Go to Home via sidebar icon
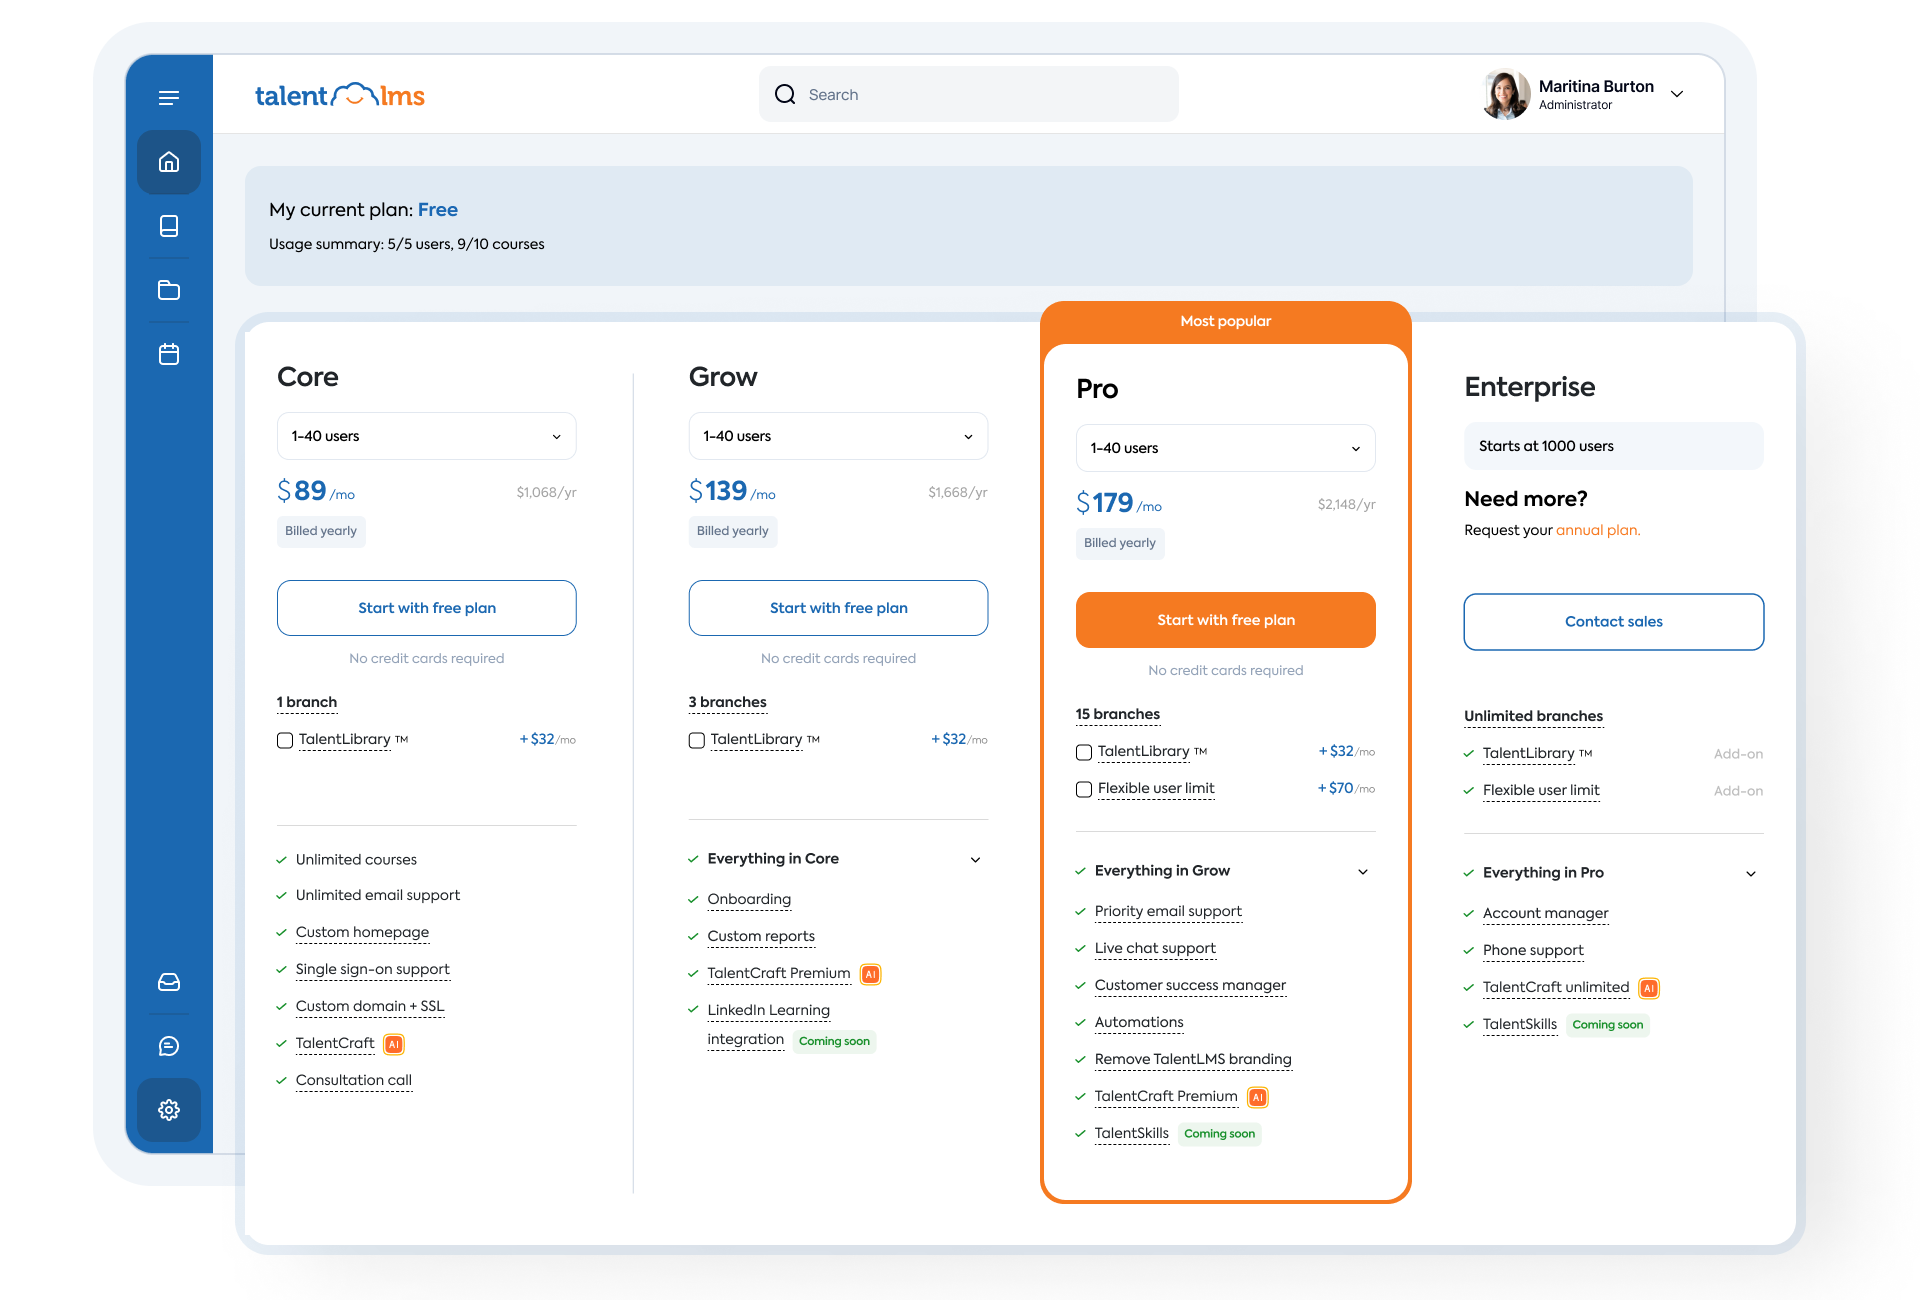The width and height of the screenshot is (1920, 1301). pos(169,162)
